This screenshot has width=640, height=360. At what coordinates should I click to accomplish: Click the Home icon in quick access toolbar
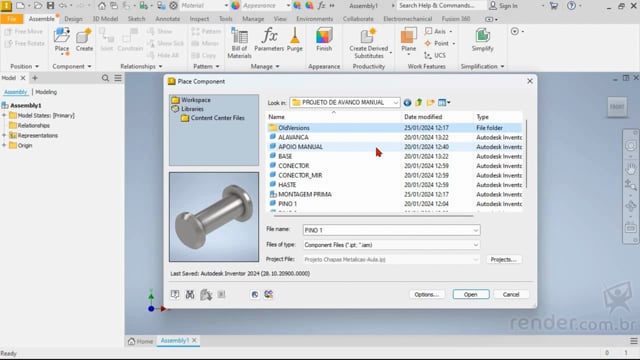pyautogui.click(x=102, y=6)
